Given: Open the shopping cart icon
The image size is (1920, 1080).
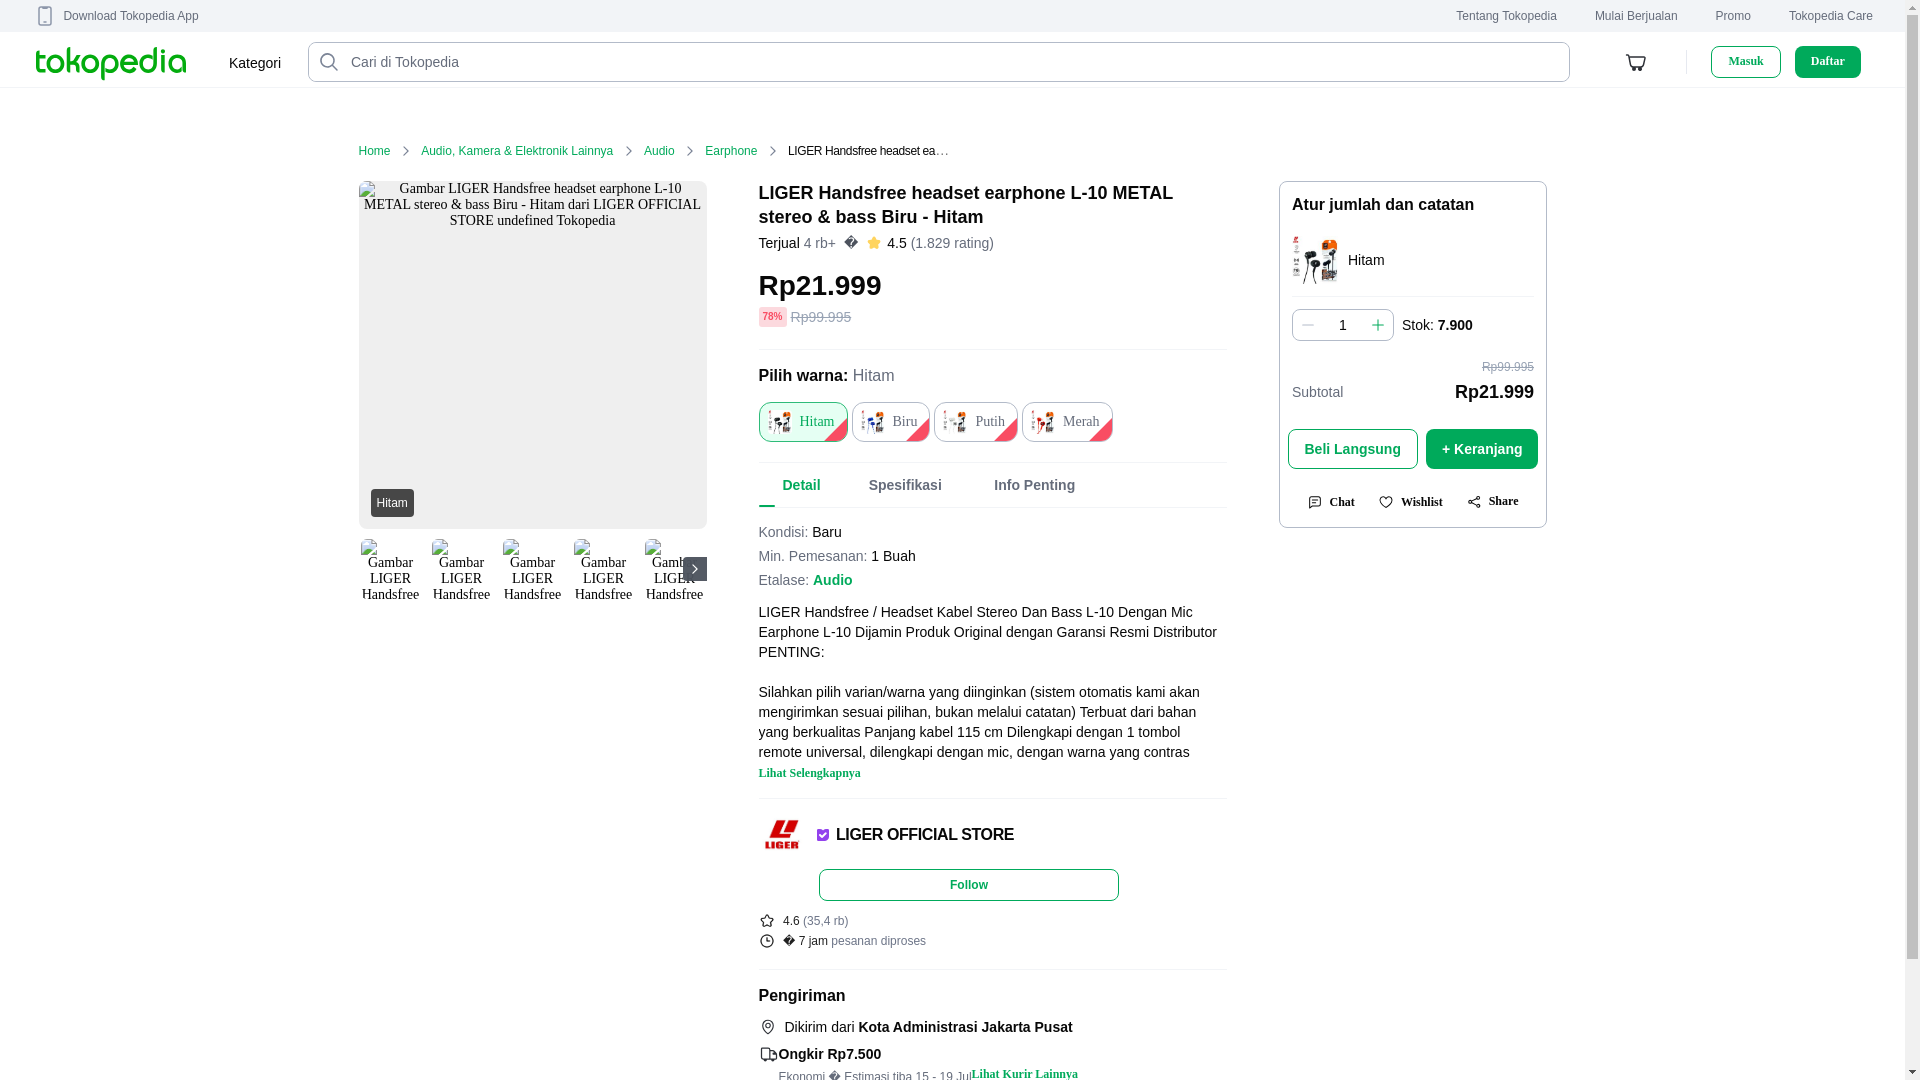Looking at the screenshot, I should coord(1636,62).
